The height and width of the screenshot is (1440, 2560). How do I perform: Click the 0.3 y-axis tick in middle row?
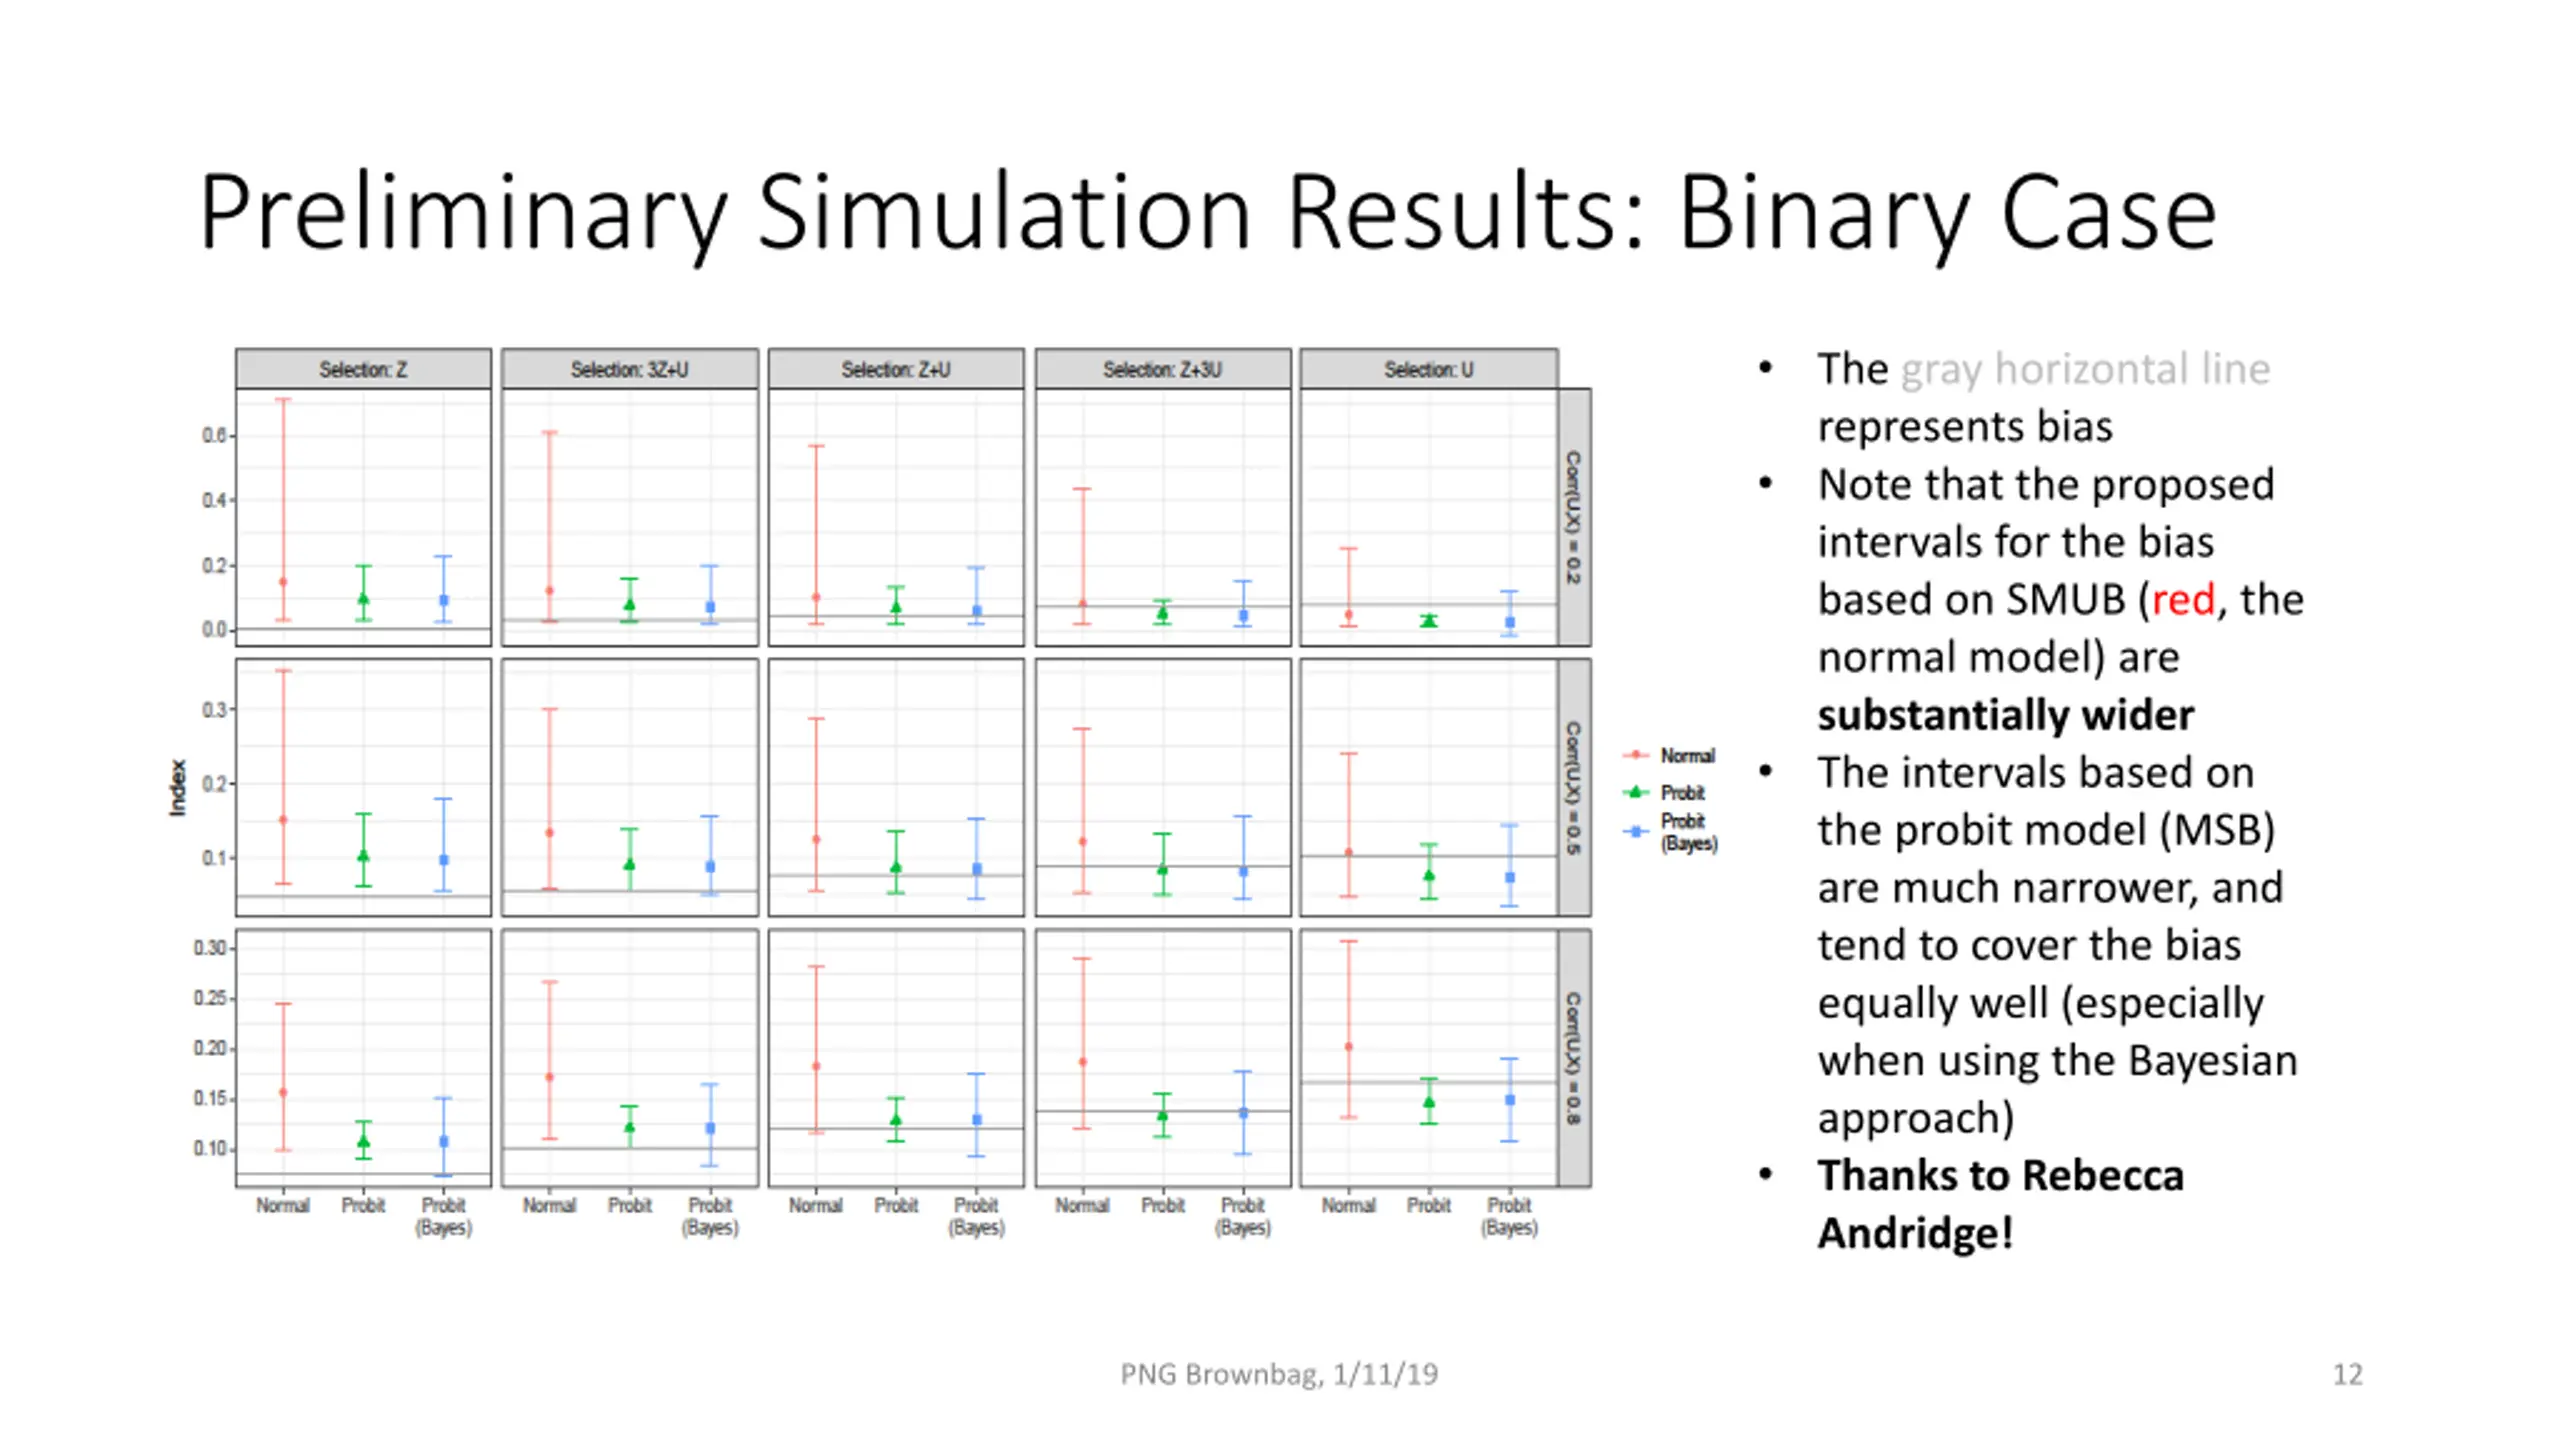pyautogui.click(x=215, y=709)
